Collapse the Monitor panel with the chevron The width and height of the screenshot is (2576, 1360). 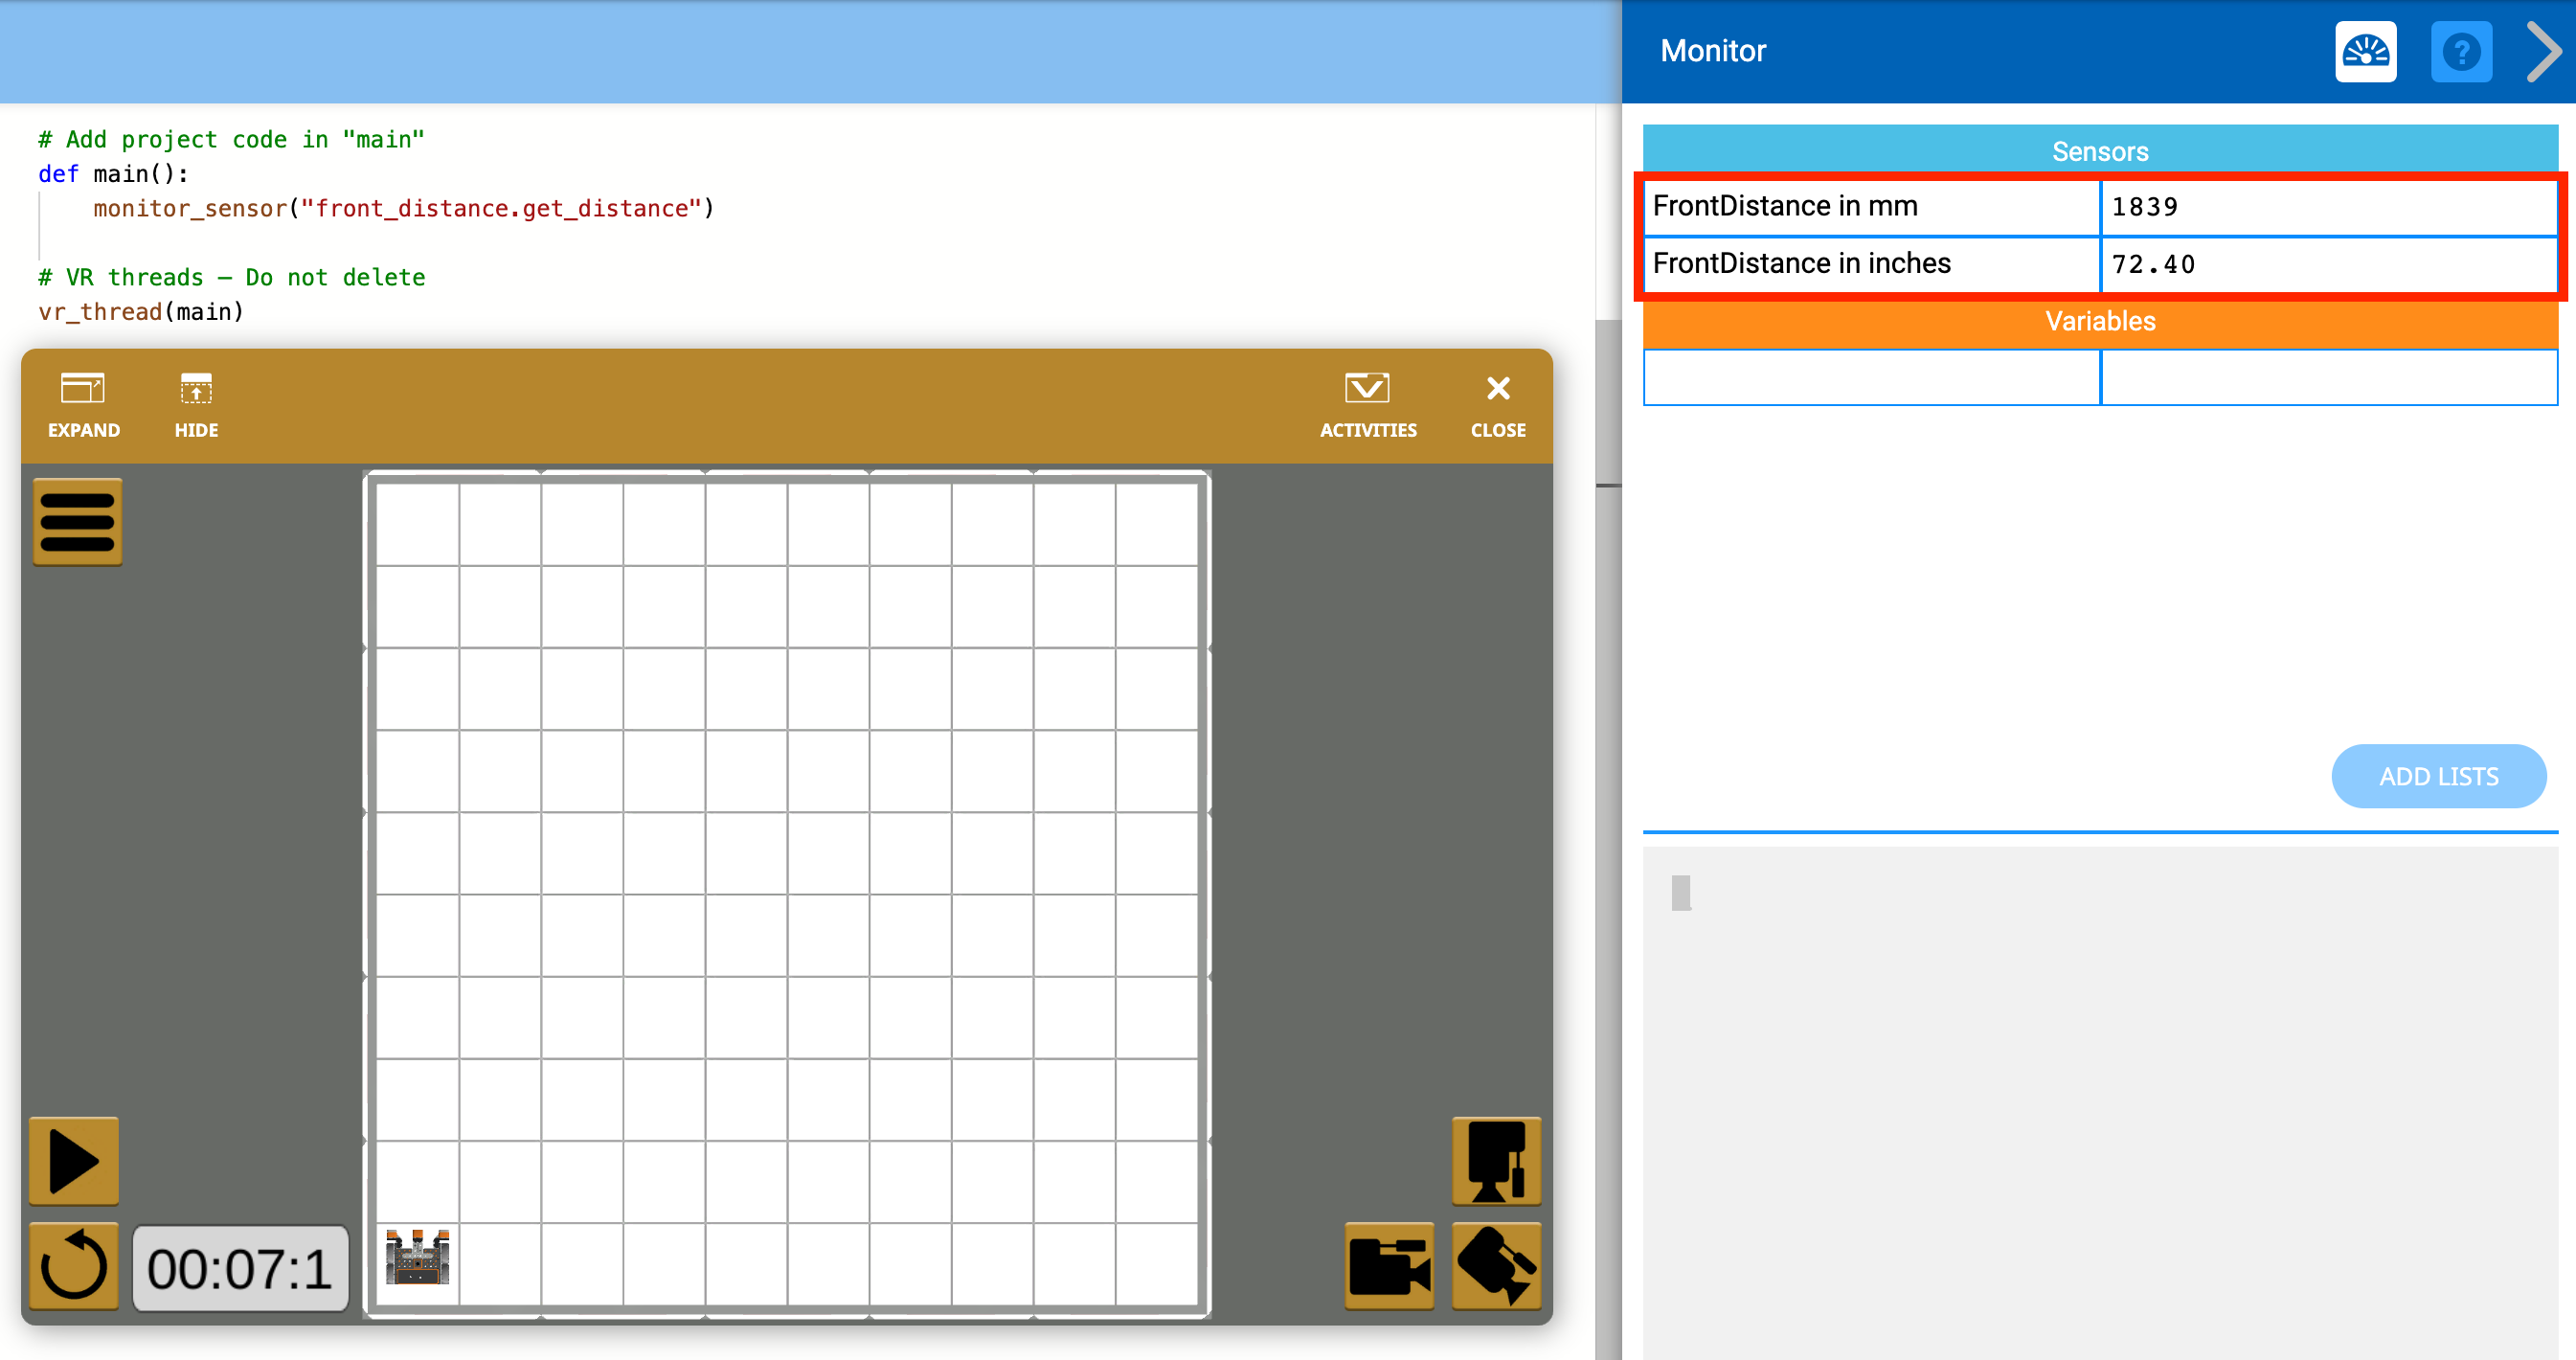[x=2543, y=52]
